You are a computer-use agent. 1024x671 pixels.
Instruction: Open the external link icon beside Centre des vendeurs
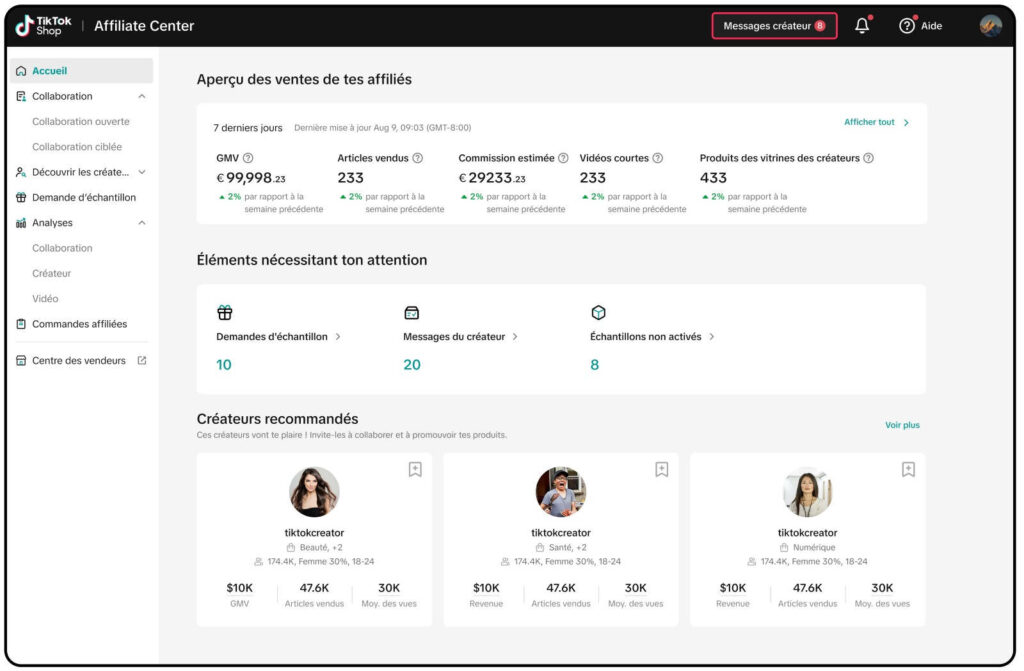[142, 361]
